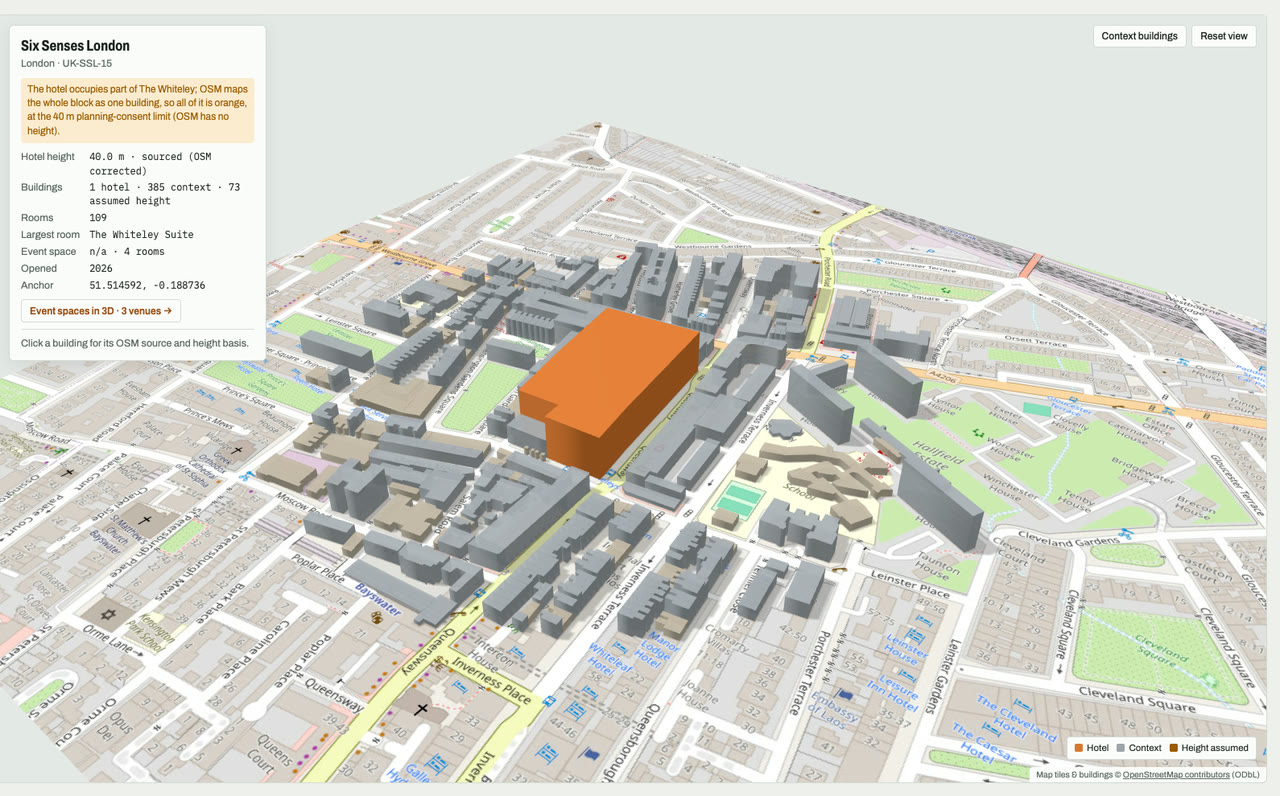Click the church cross icon beside Queensway 40
Image resolution: width=1280 pixels, height=796 pixels.
(x=421, y=709)
